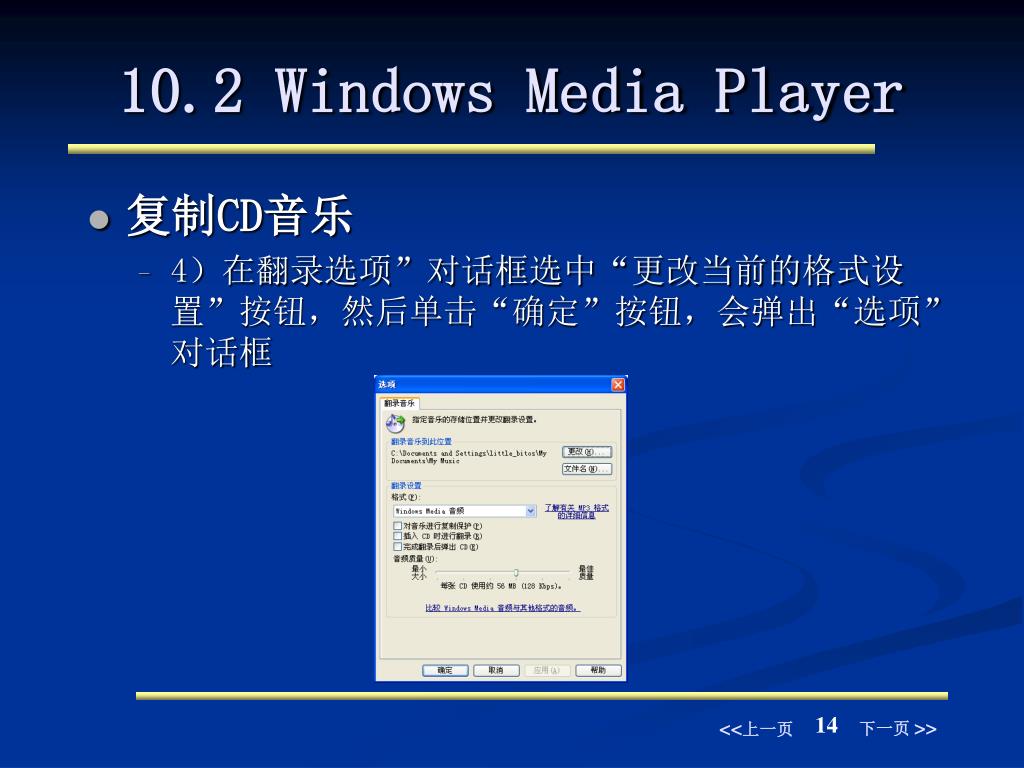Image resolution: width=1024 pixels, height=768 pixels.
Task: Close the 选项 dialog with the X
Action: pos(617,385)
